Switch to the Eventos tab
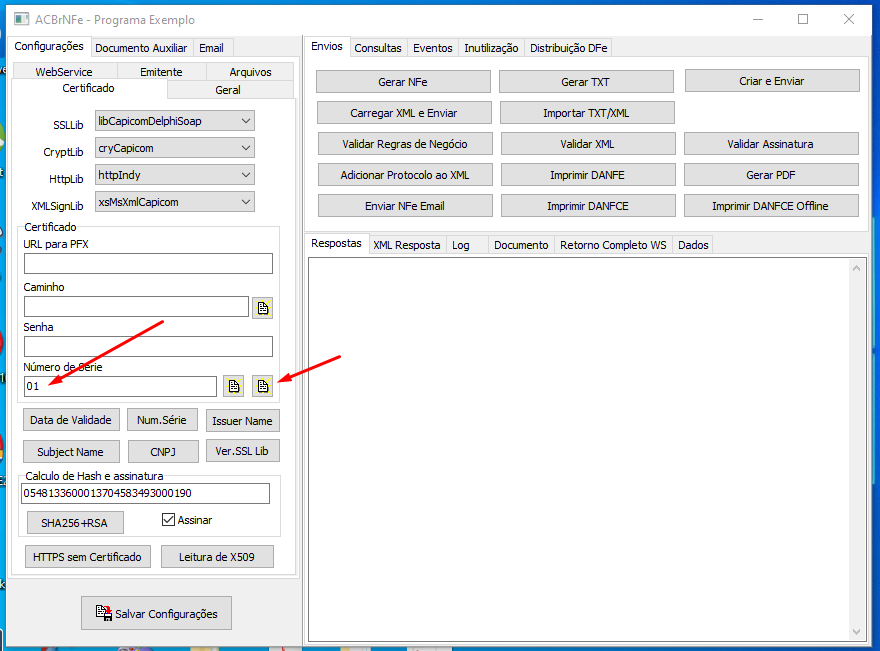Screen dimensions: 880x651 tap(432, 48)
